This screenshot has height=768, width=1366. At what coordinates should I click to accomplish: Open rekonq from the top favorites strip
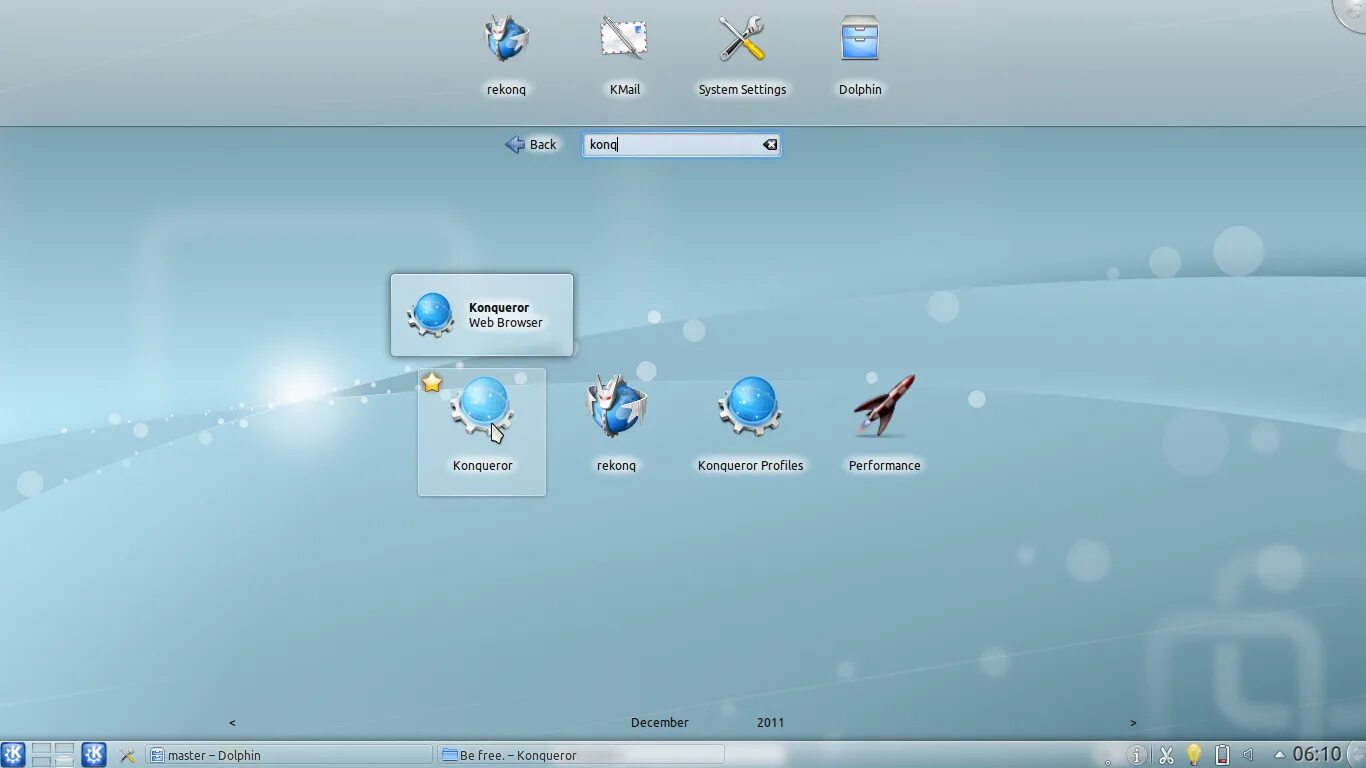506,55
